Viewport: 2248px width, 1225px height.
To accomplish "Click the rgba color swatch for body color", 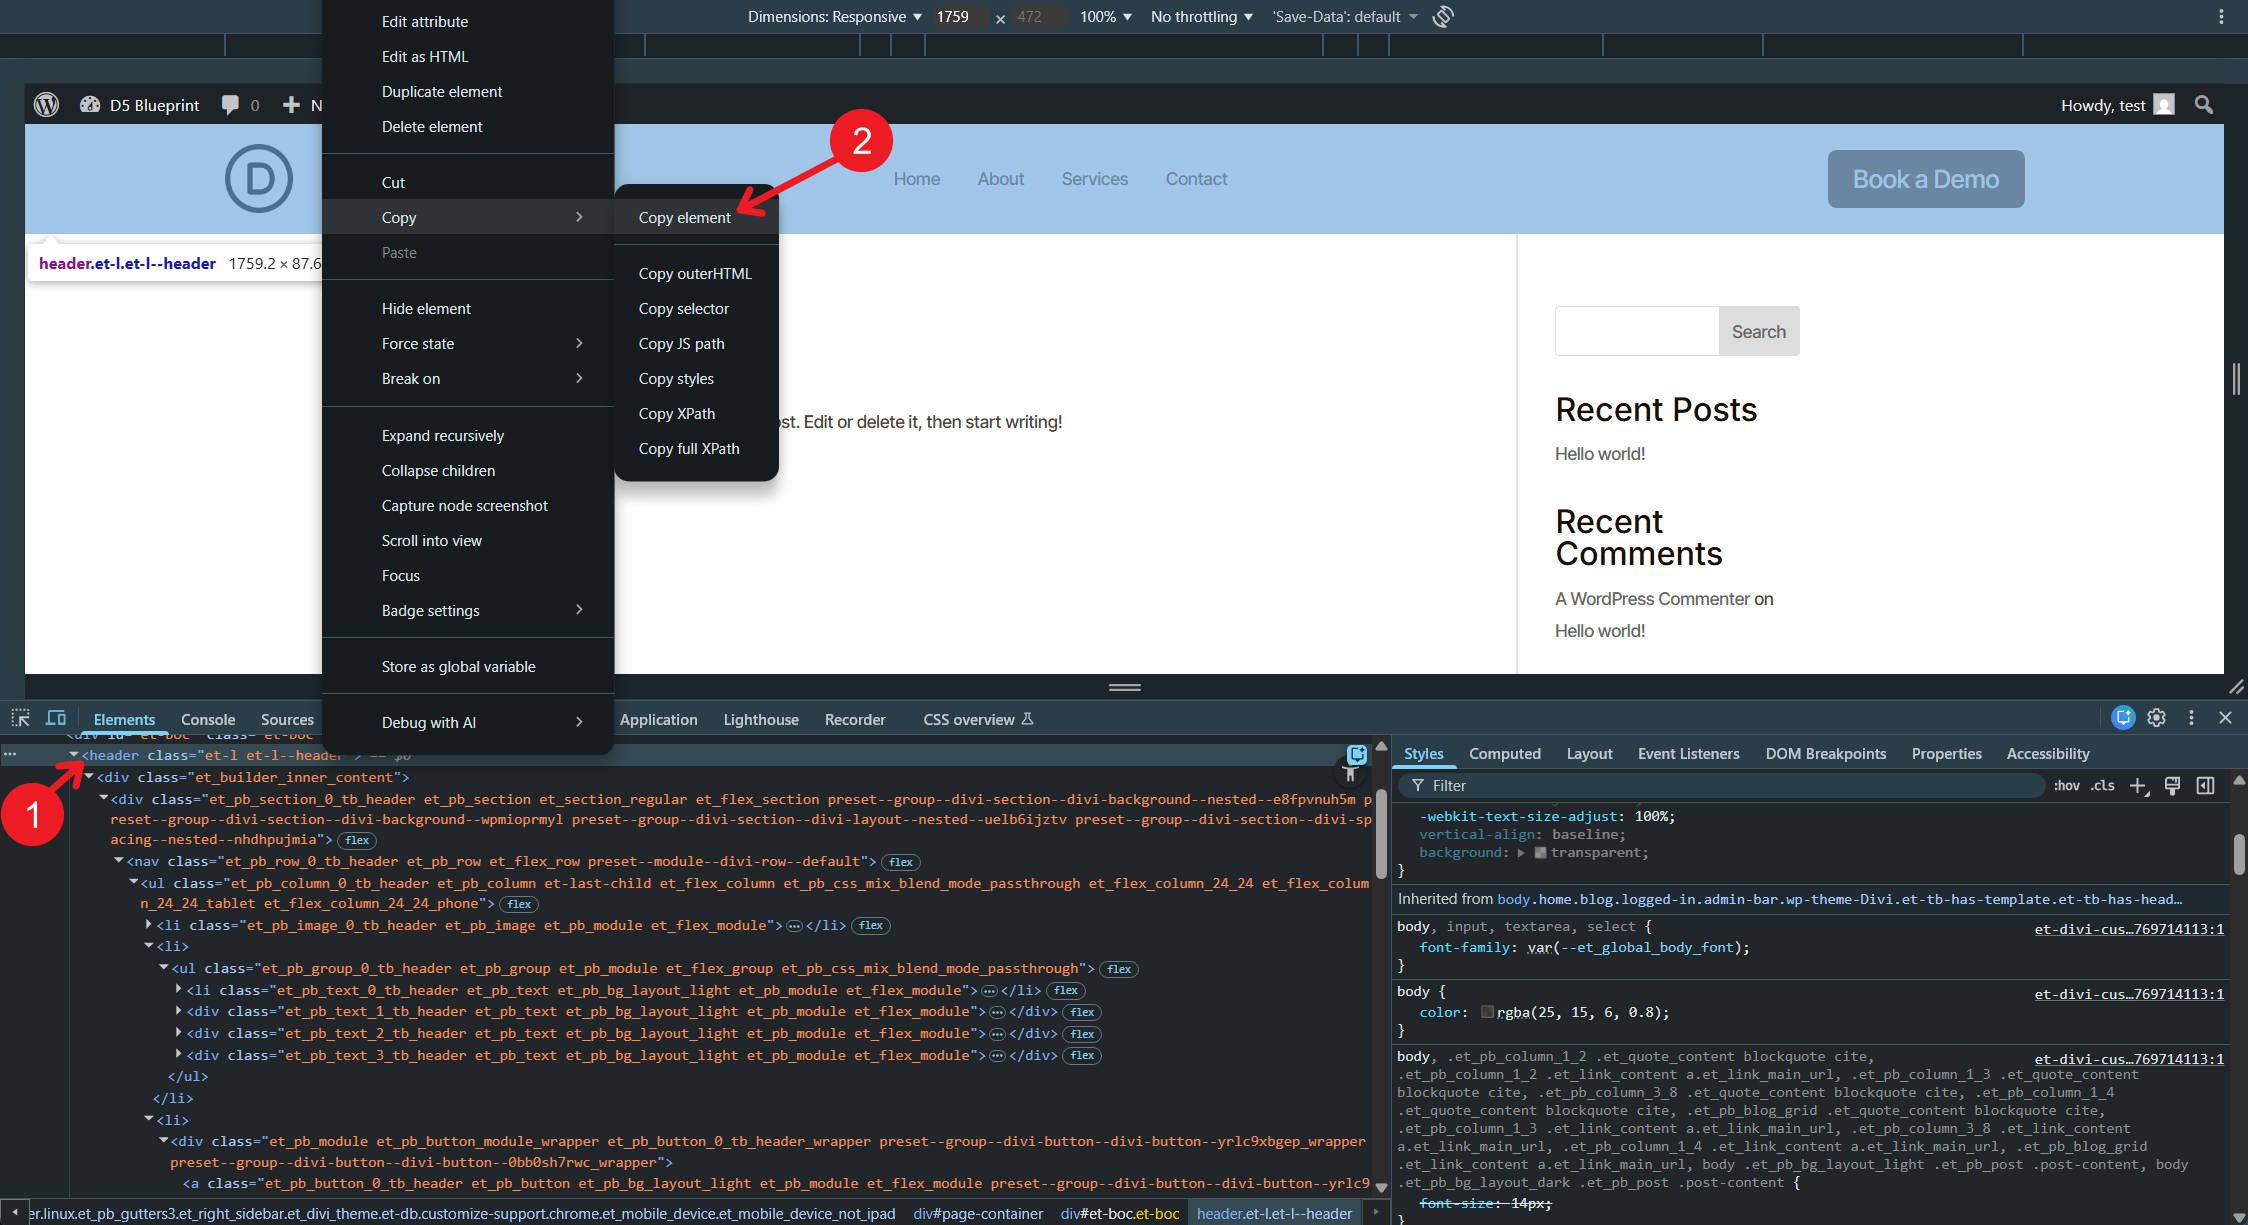I will click(1487, 1012).
